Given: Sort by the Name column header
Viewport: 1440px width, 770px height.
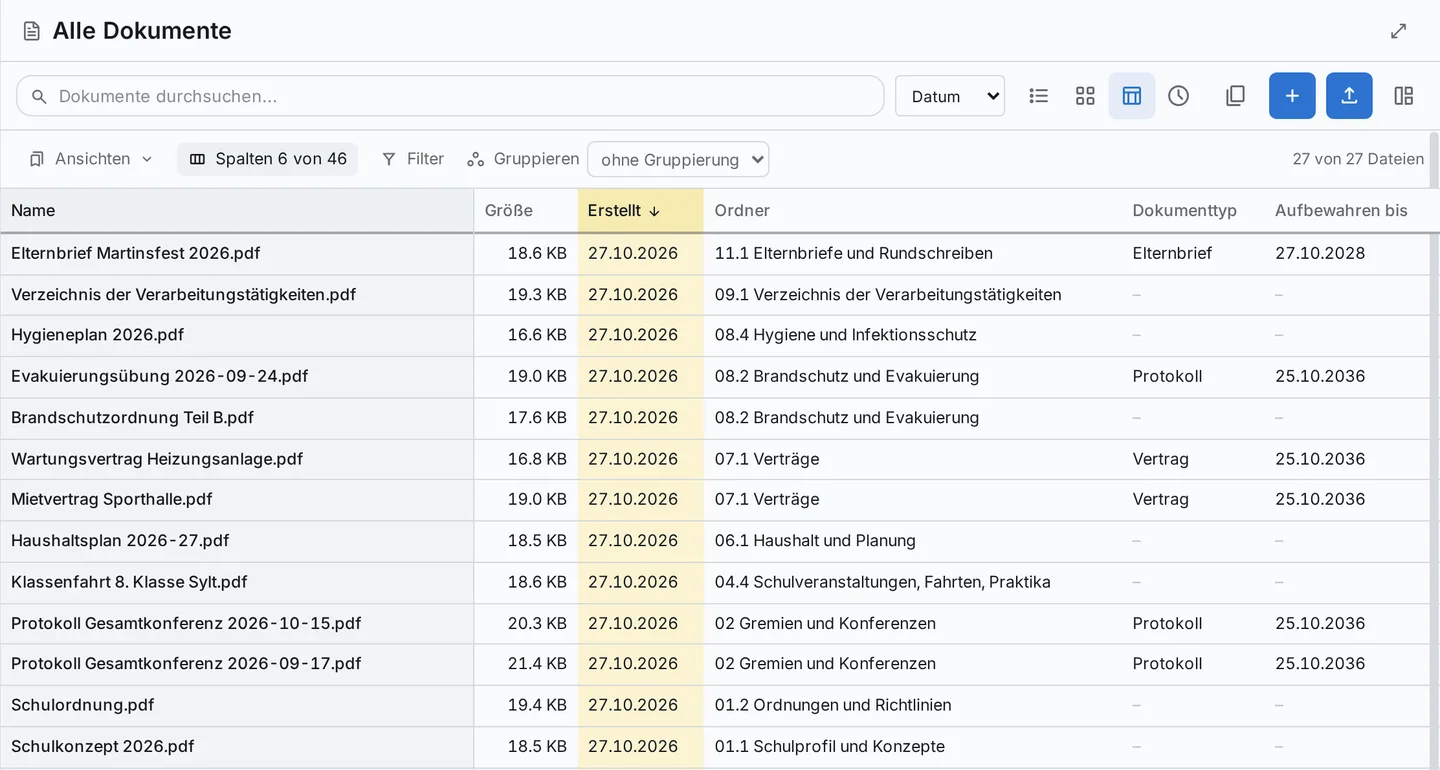Looking at the screenshot, I should coord(237,210).
